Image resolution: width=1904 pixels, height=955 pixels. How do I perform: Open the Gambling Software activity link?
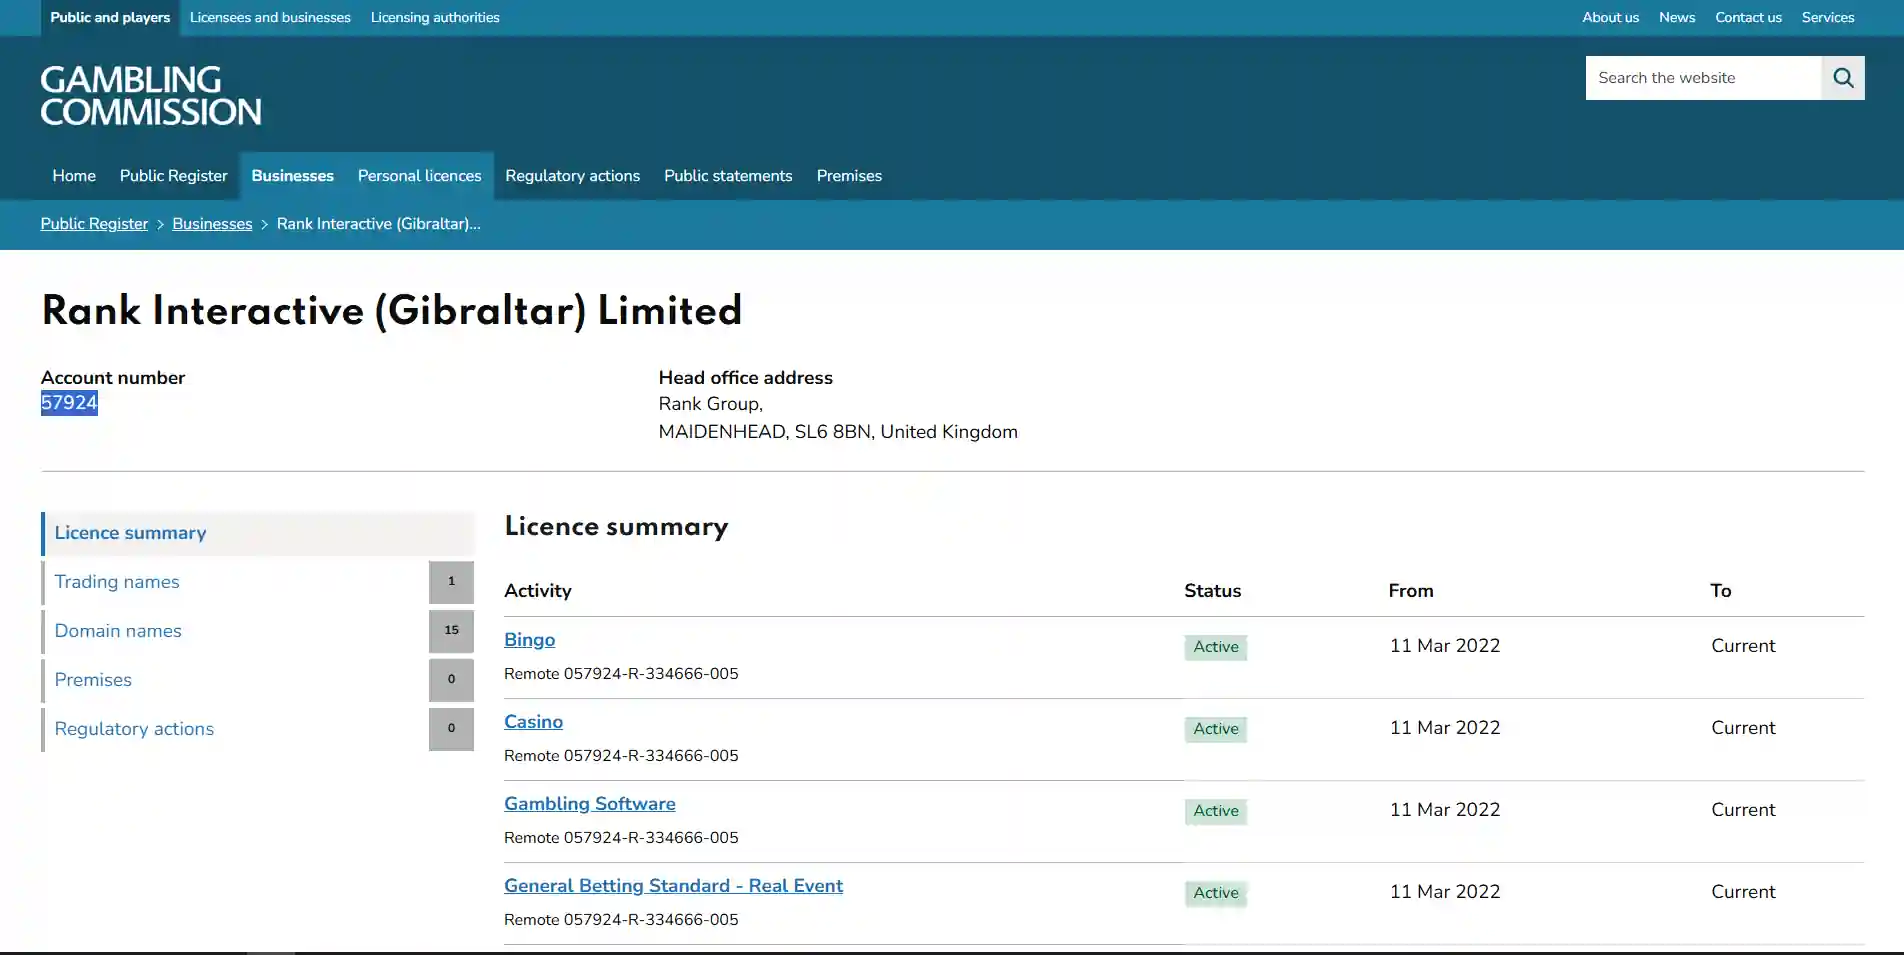point(590,804)
